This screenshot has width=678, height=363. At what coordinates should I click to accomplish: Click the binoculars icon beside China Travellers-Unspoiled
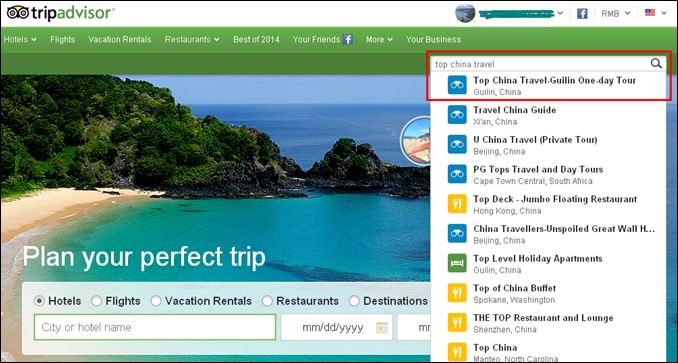coord(457,233)
